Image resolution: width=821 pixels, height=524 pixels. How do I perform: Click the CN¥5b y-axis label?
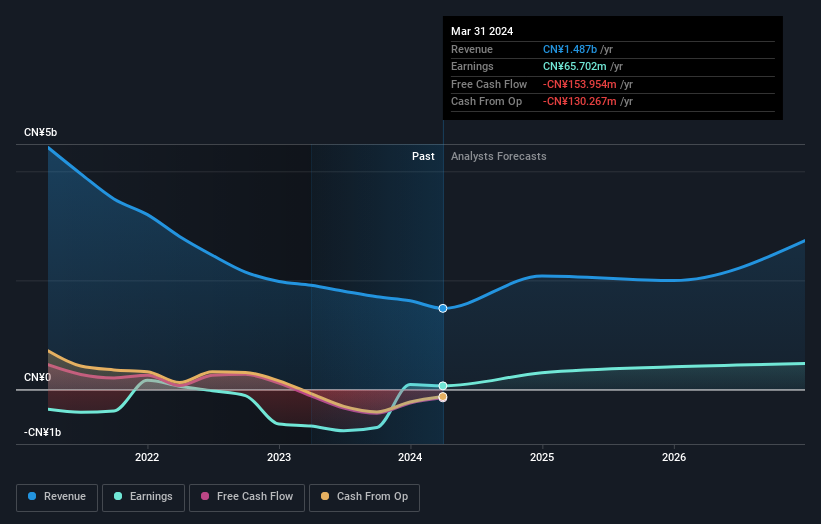pyautogui.click(x=40, y=132)
